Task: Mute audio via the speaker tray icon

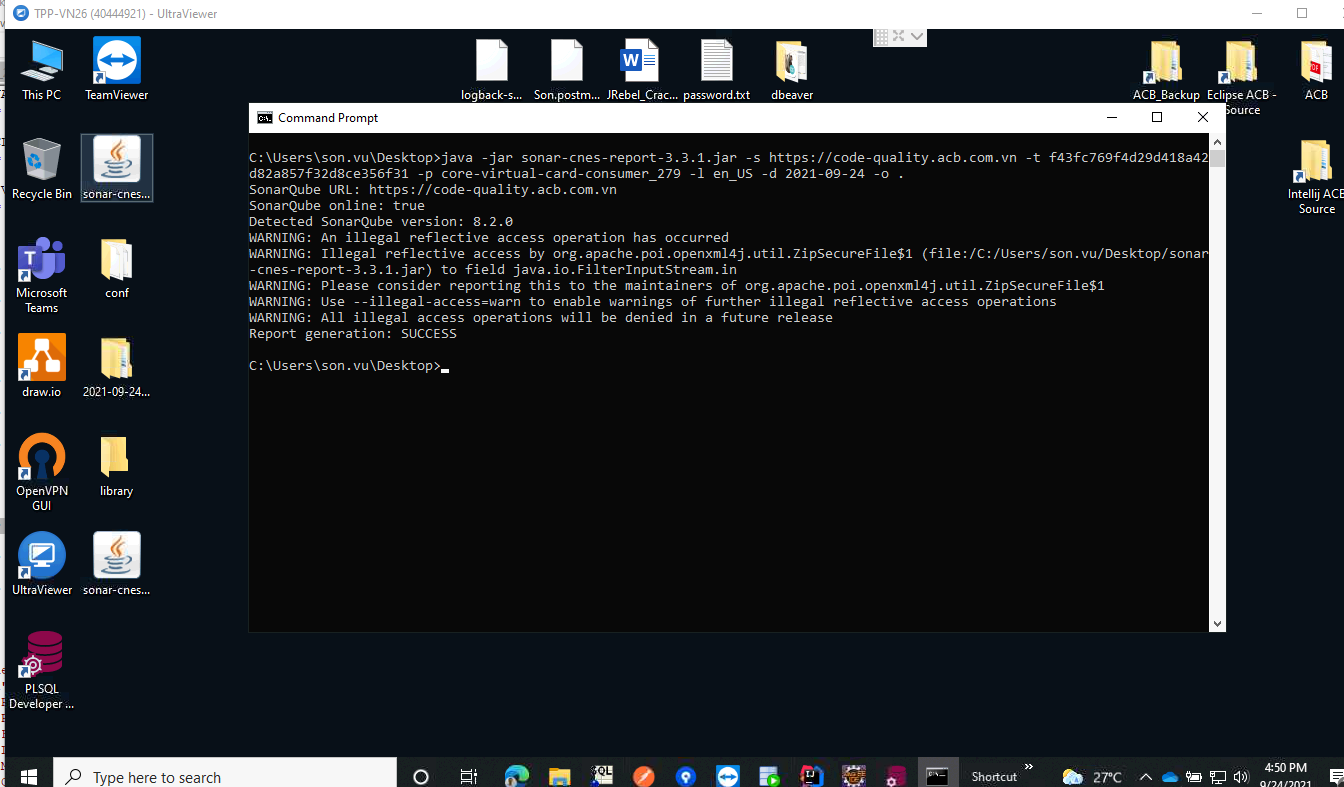Action: pos(1241,775)
